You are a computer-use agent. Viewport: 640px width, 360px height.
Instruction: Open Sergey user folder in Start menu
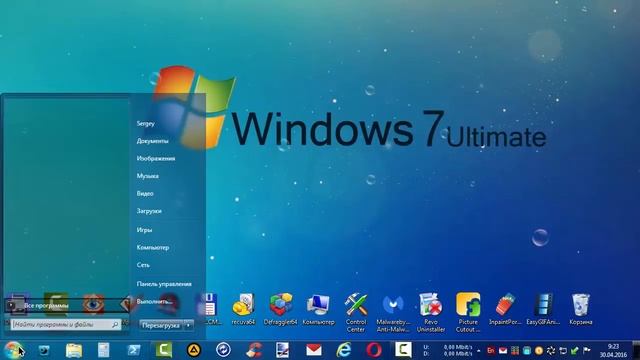pyautogui.click(x=146, y=123)
